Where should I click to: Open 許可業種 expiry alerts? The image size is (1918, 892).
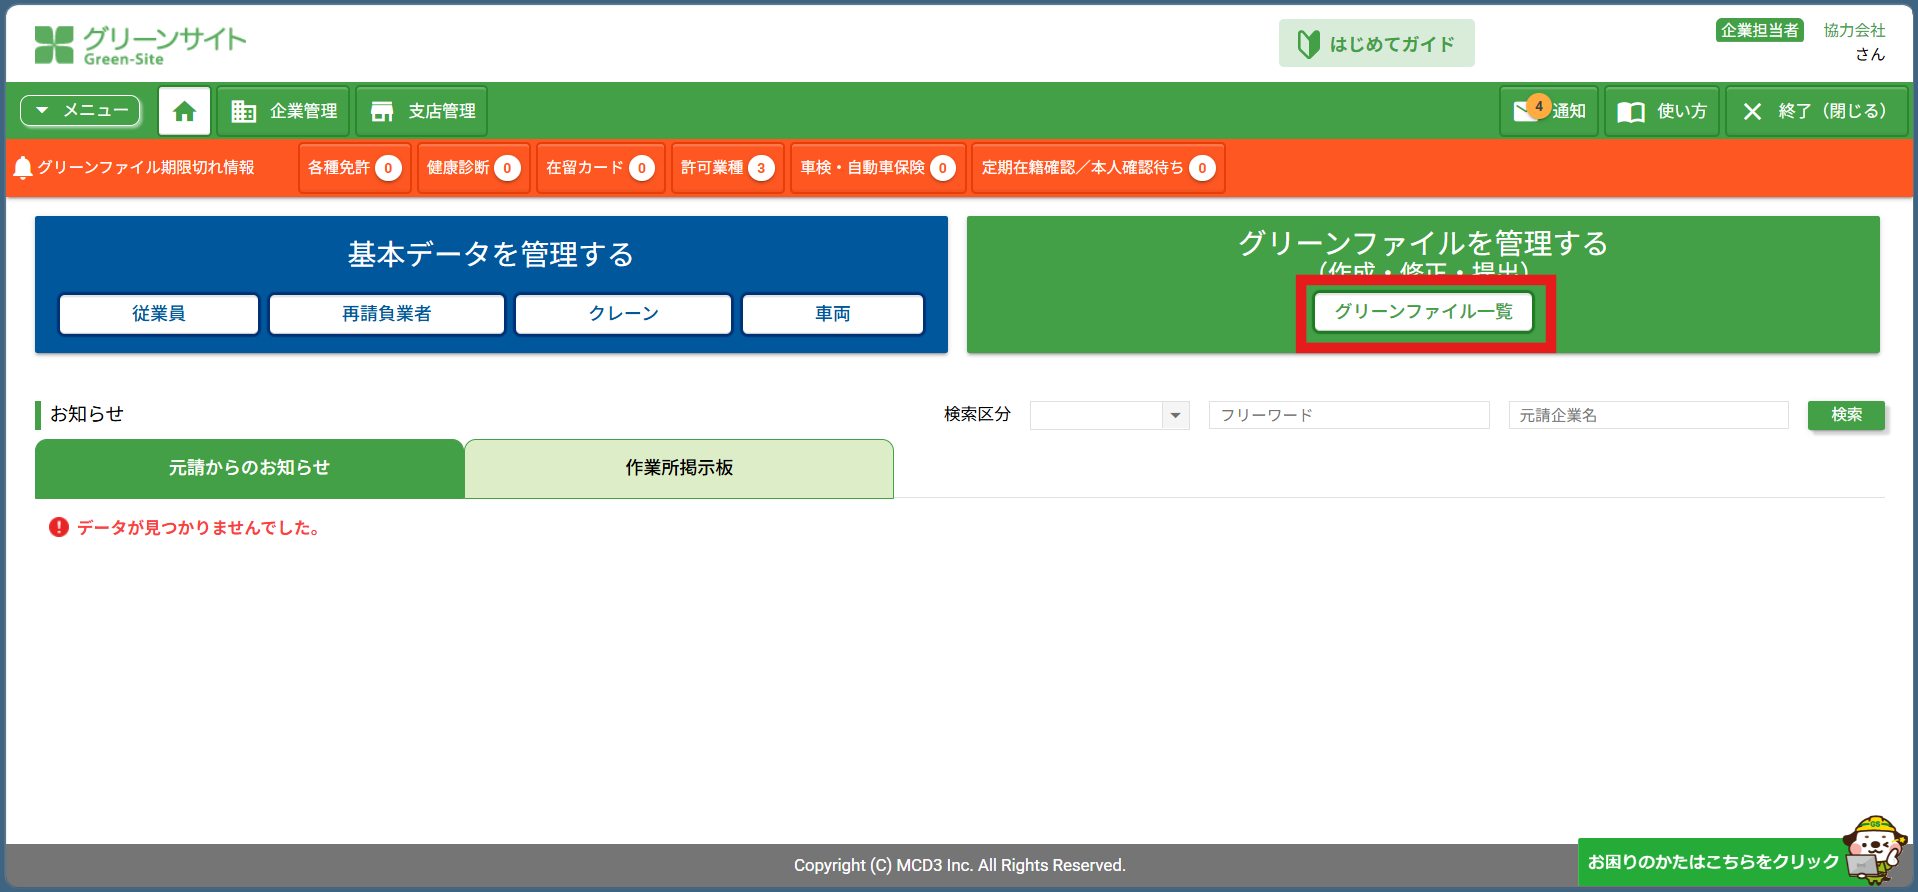[x=727, y=168]
